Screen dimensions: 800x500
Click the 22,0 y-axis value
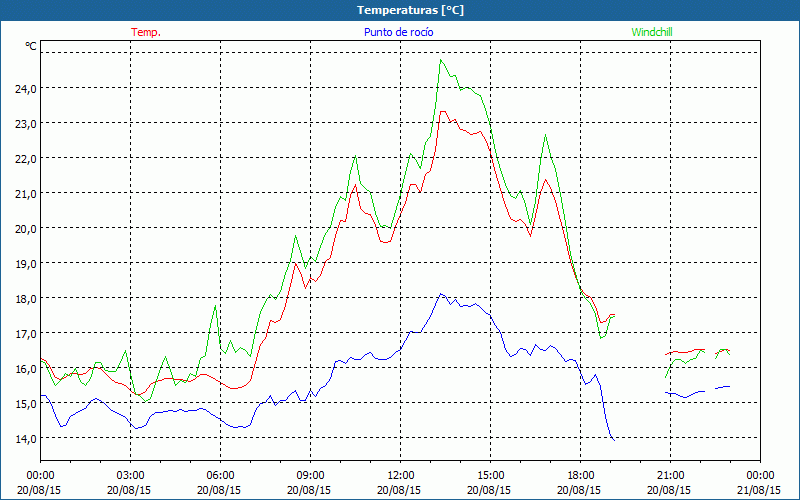tap(26, 159)
